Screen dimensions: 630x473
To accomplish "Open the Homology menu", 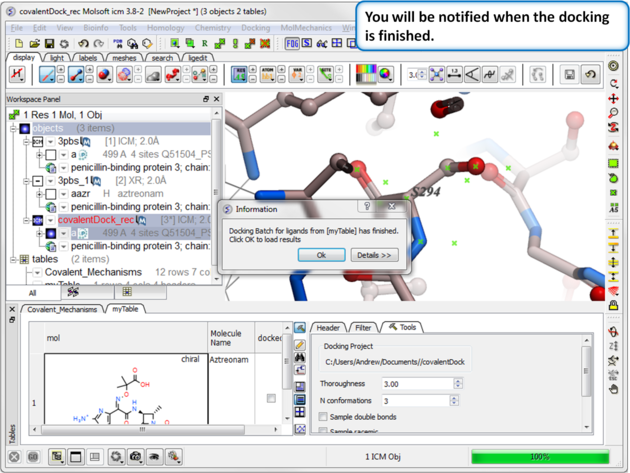I will (166, 28).
